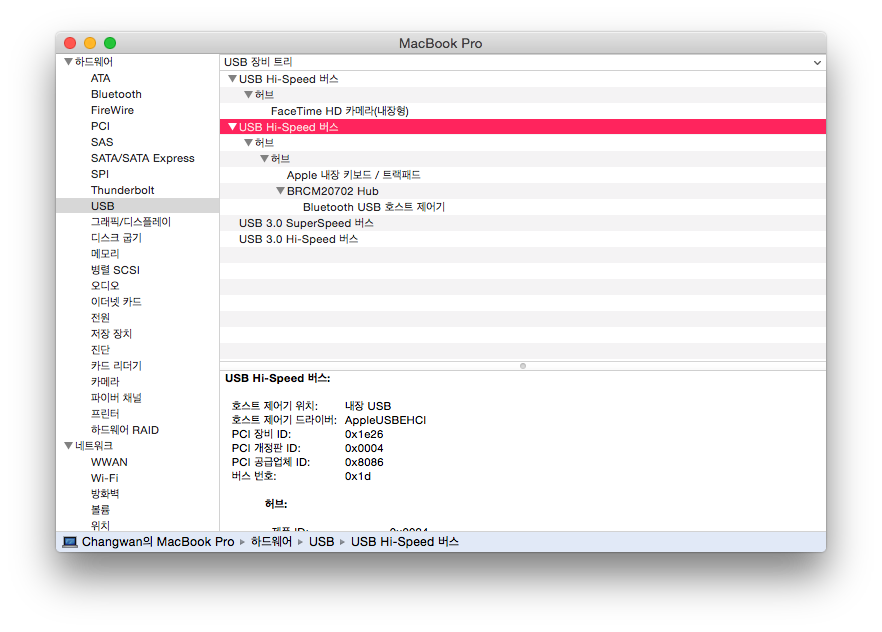This screenshot has height=632, width=882.
Task: Collapse the 허브 holding FaceTime HD 카메라
Action: (248, 94)
